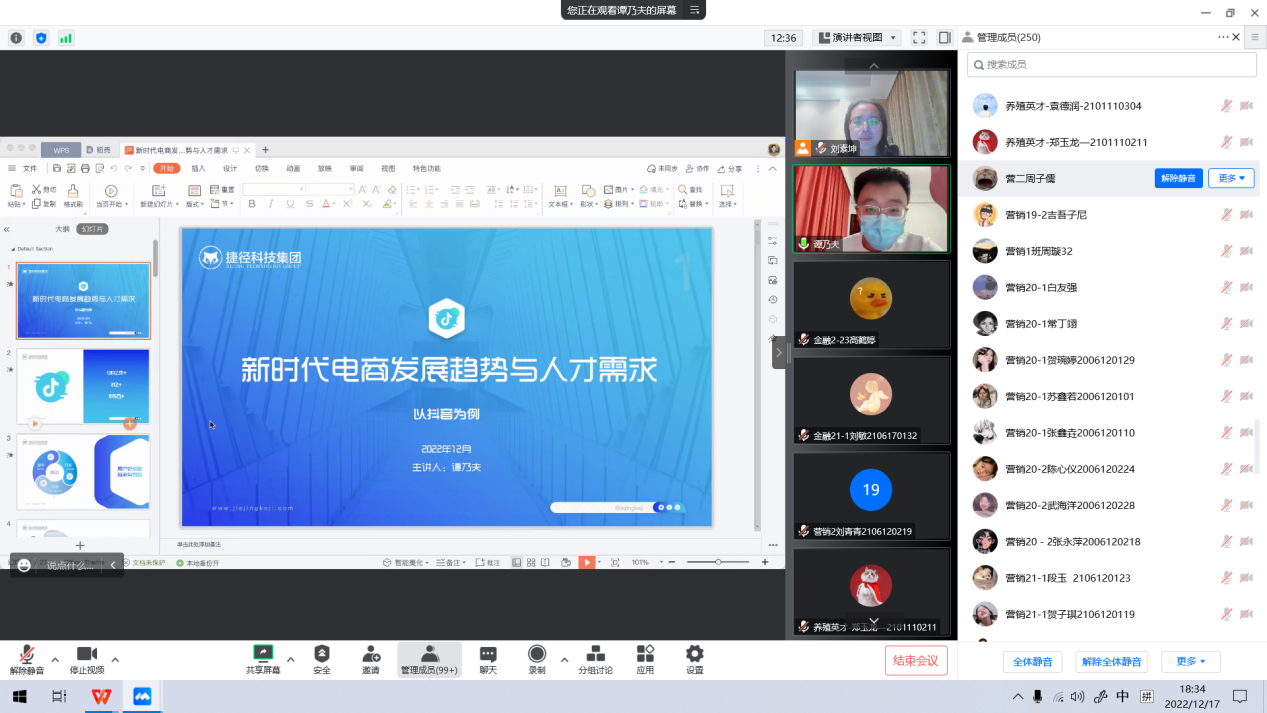1267x713 pixels.
Task: Expand the 演讲者视图 view dropdown
Action: (x=858, y=38)
